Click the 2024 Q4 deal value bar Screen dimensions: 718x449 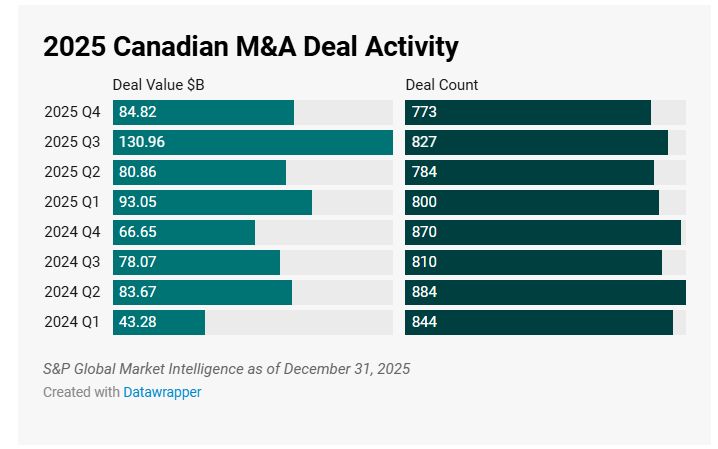[x=184, y=232]
